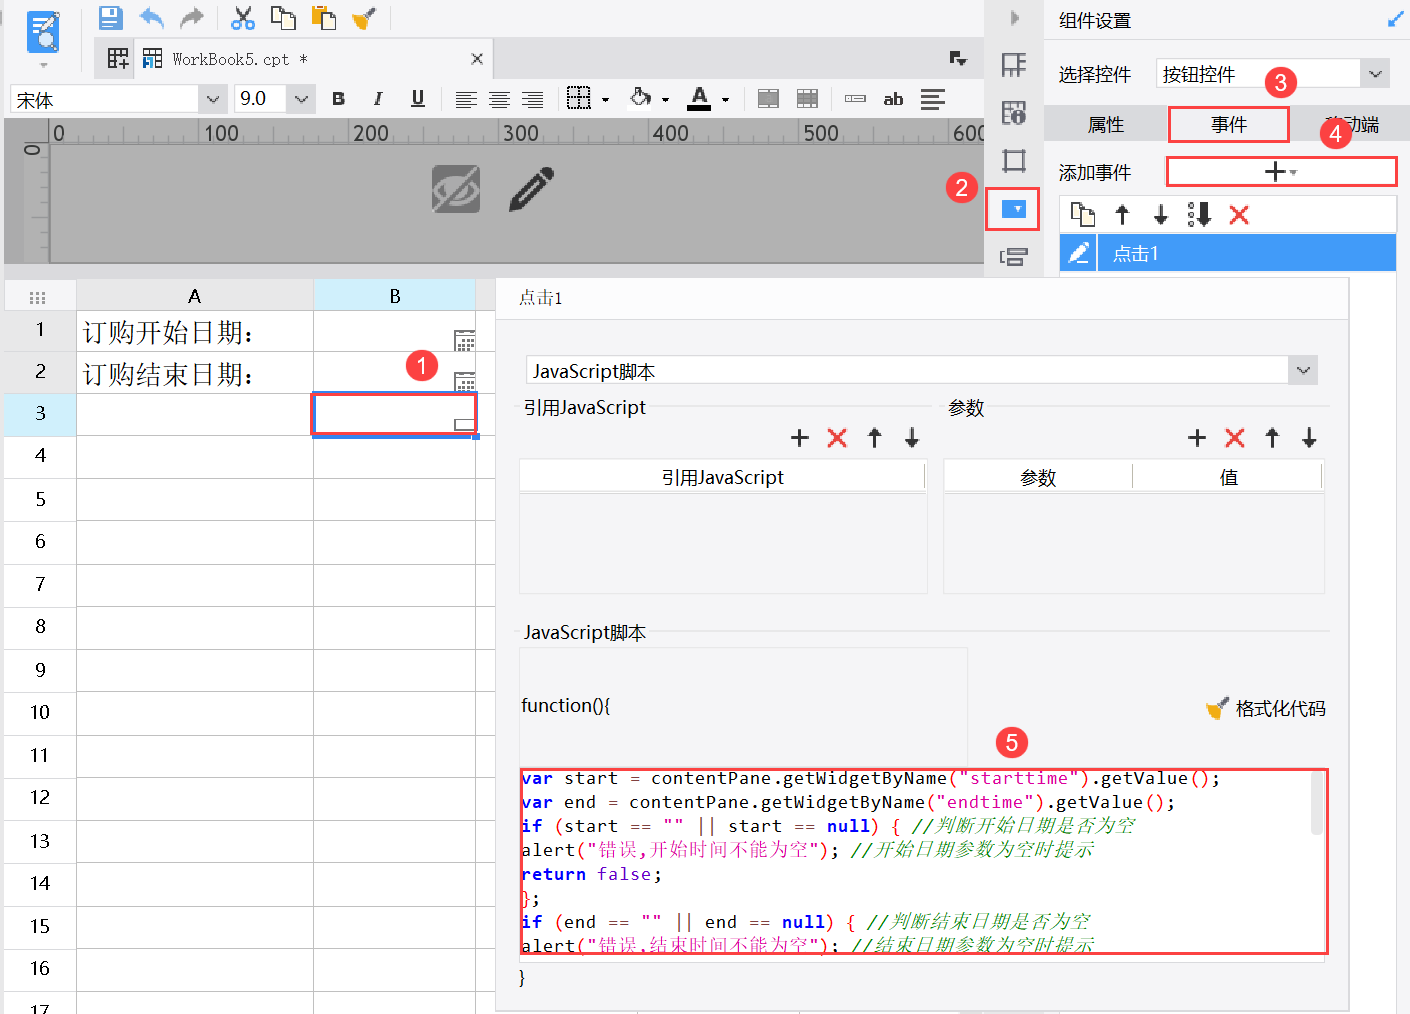Select cell containing 订购结束日期:
Viewport: 1410px width, 1014px height.
pyautogui.click(x=195, y=373)
